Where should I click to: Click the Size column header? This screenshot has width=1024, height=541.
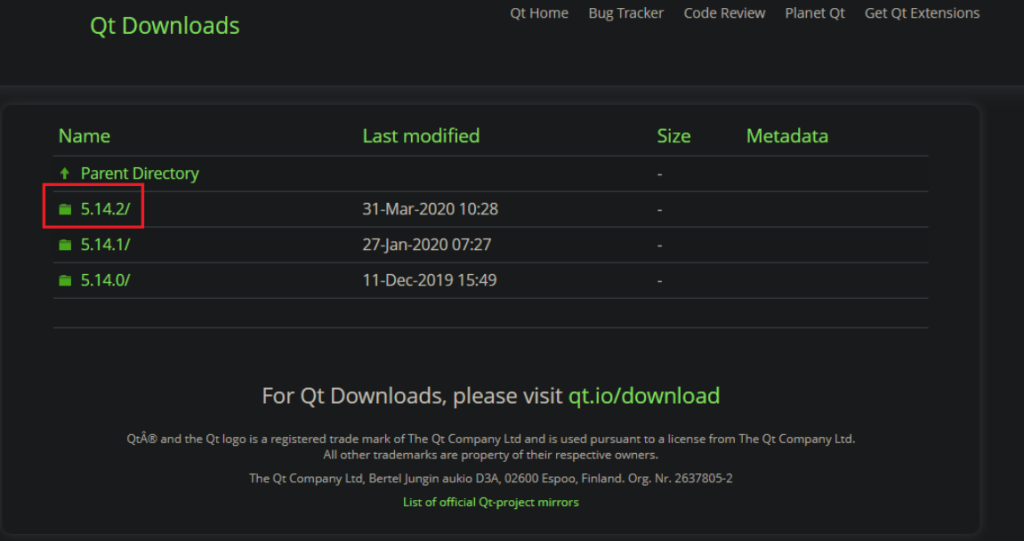[674, 136]
